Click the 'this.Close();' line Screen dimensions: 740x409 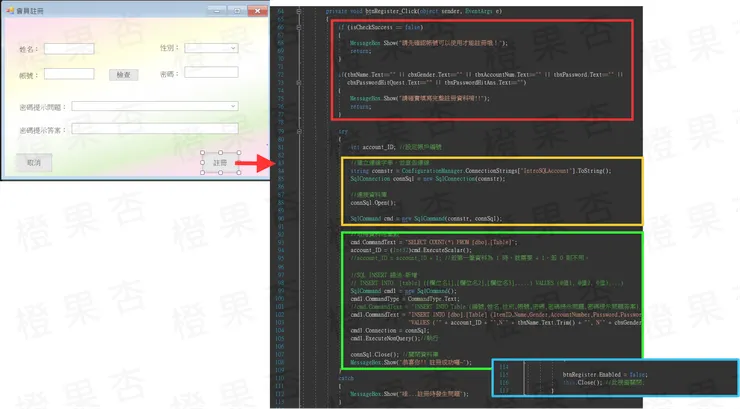[x=604, y=383]
